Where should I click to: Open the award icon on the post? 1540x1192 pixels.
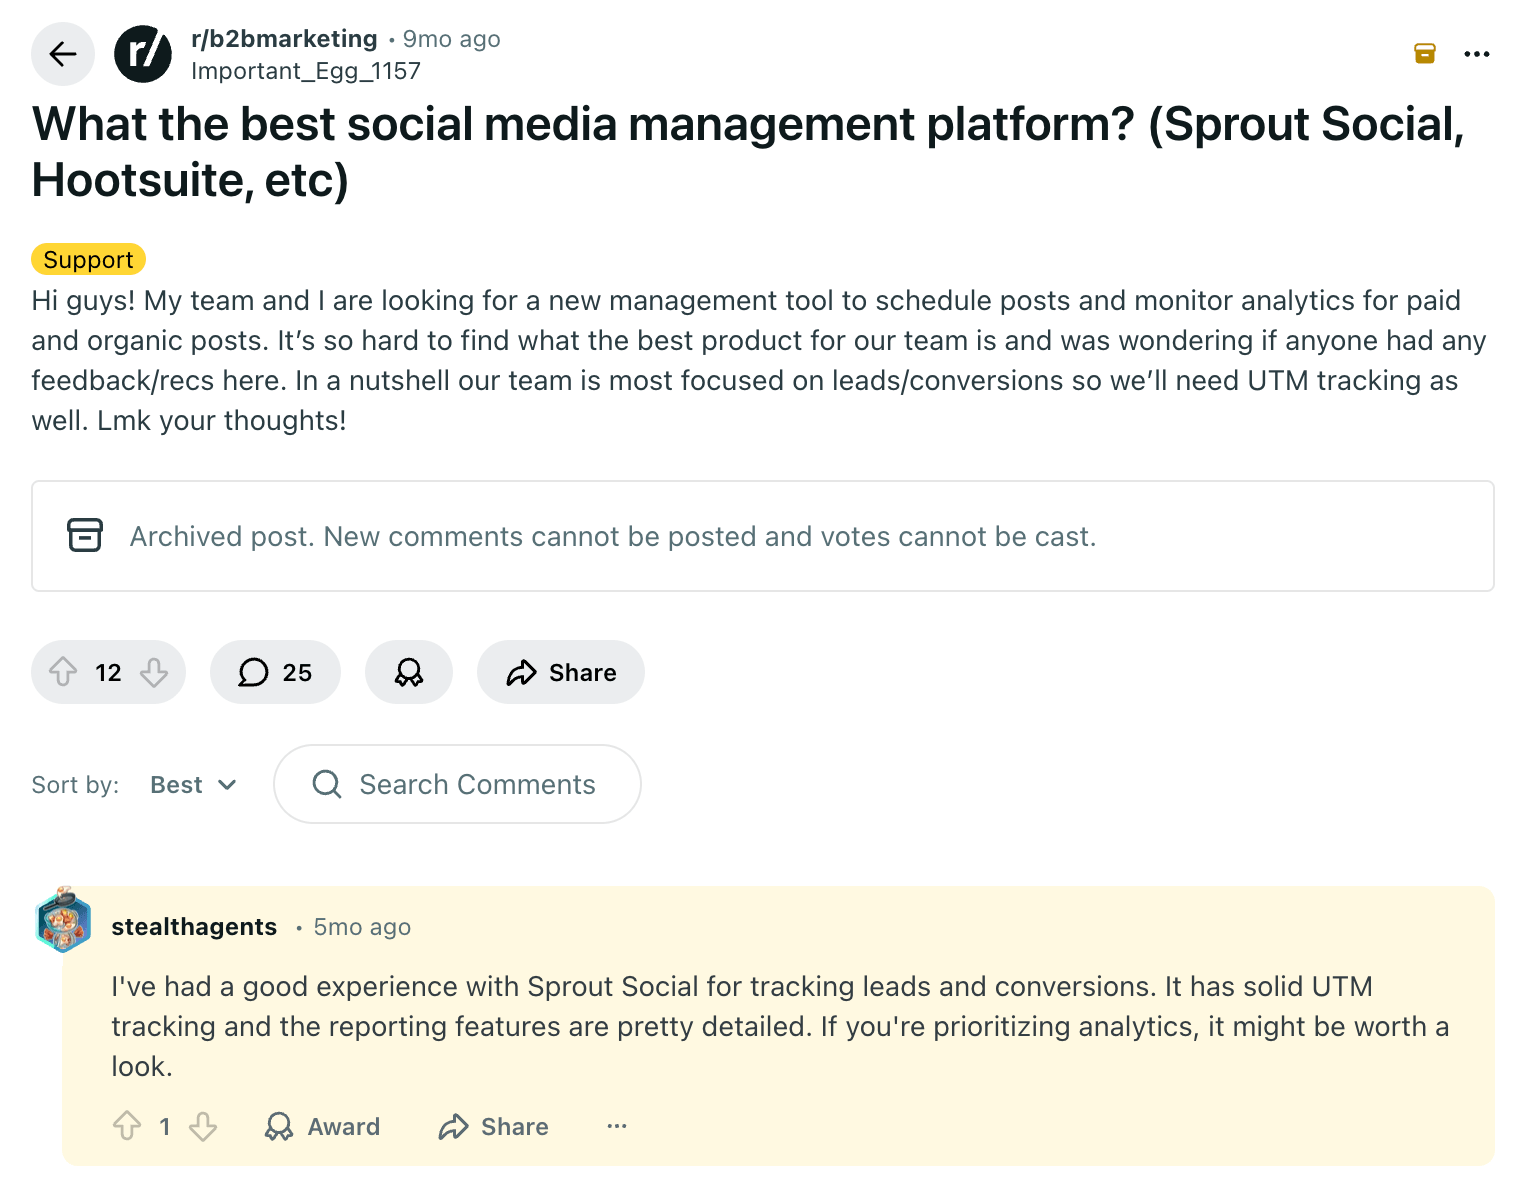click(408, 672)
